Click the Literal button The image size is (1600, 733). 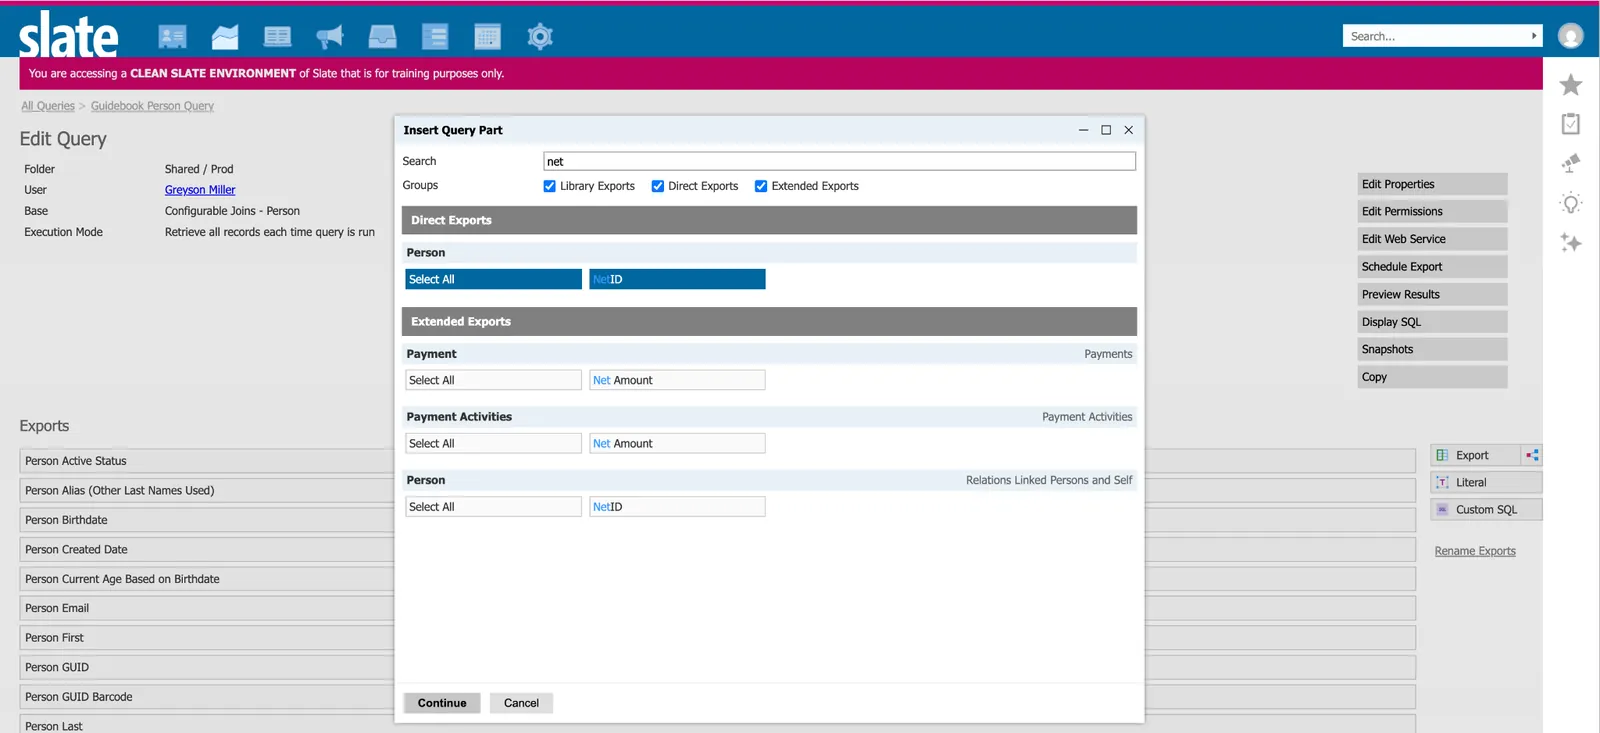click(x=1486, y=482)
